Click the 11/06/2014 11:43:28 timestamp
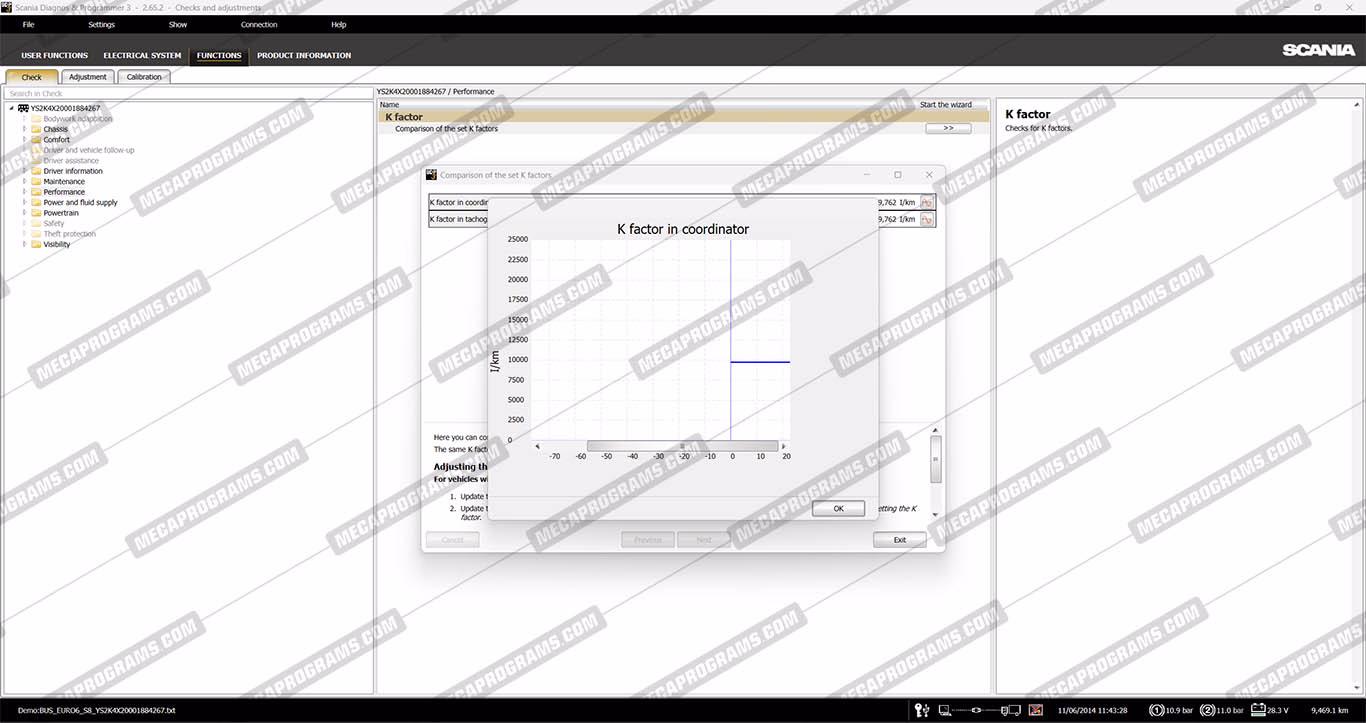Viewport: 1366px width, 723px height. 1093,710
